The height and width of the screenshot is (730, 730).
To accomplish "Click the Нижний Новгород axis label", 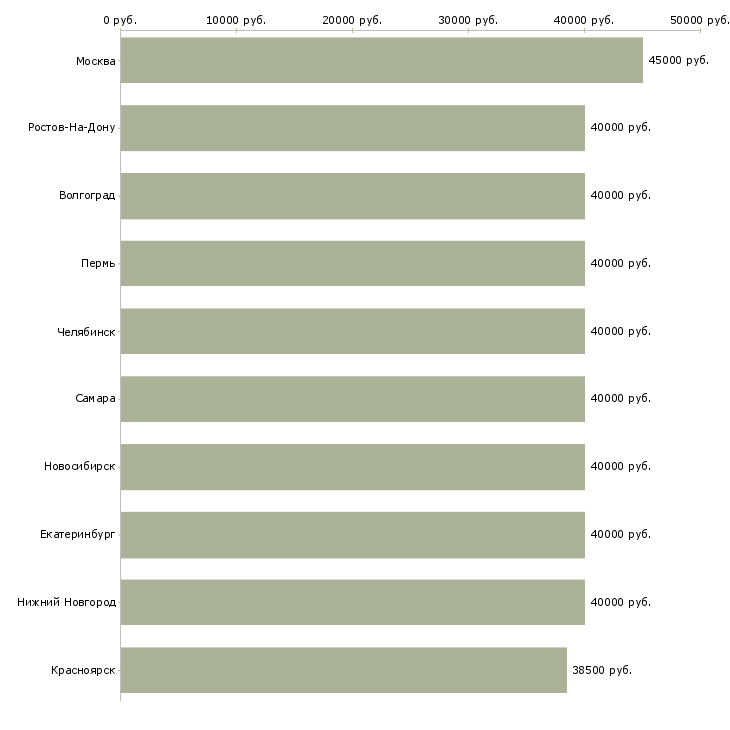I will (x=66, y=602).
